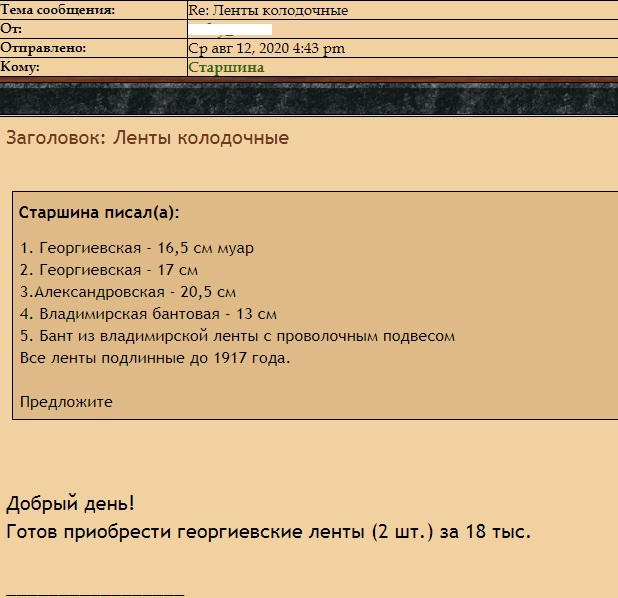
Task: Click the dark marble divider bar
Action: pos(309,100)
